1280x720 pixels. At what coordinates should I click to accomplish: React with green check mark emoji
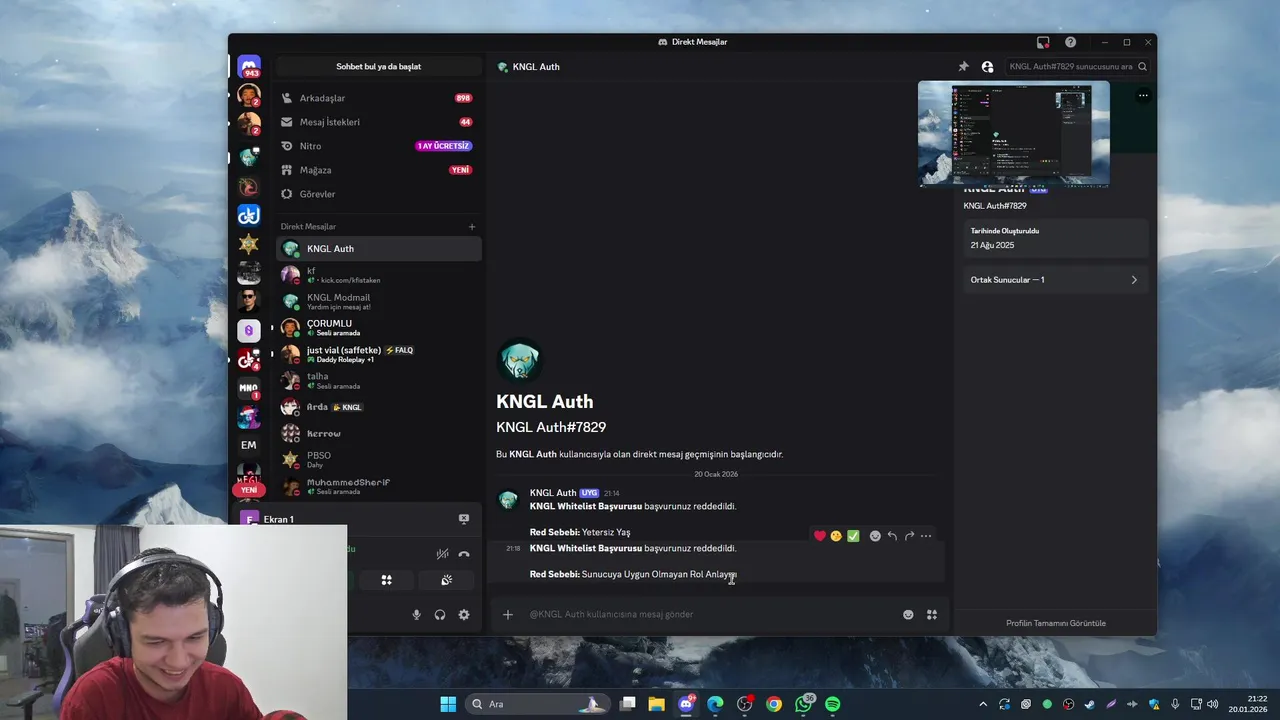click(x=853, y=536)
